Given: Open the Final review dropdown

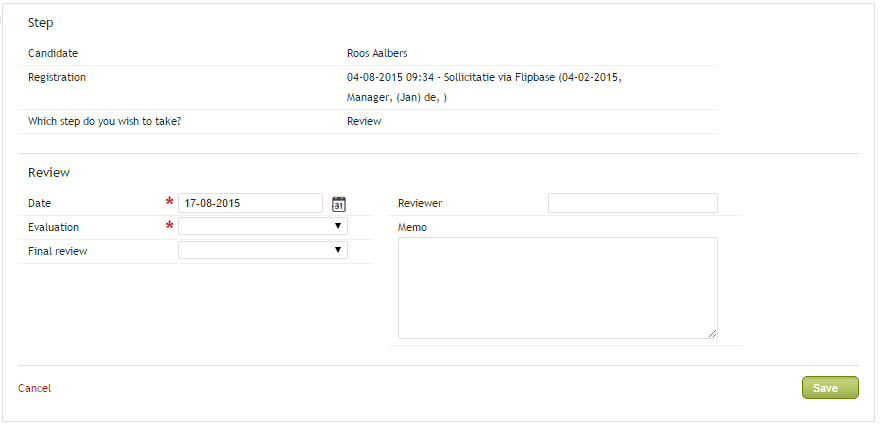Looking at the screenshot, I should [x=263, y=250].
